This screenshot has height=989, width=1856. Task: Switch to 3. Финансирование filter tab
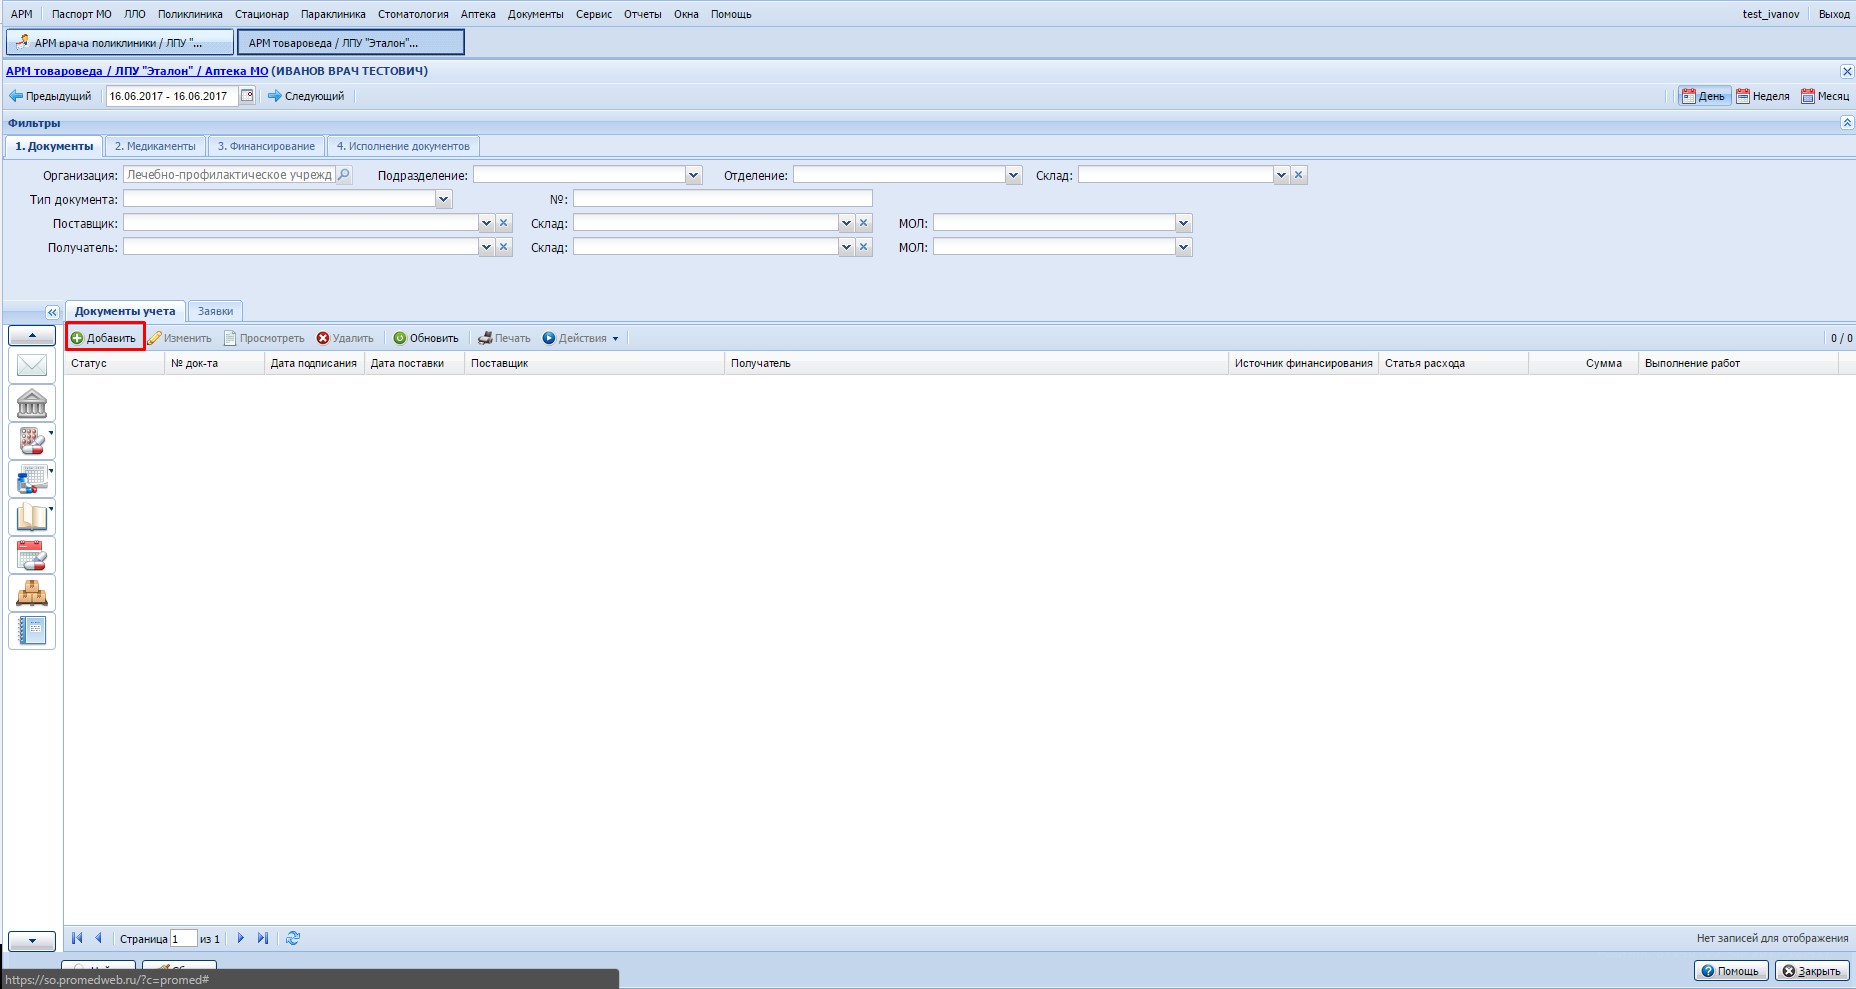point(266,146)
